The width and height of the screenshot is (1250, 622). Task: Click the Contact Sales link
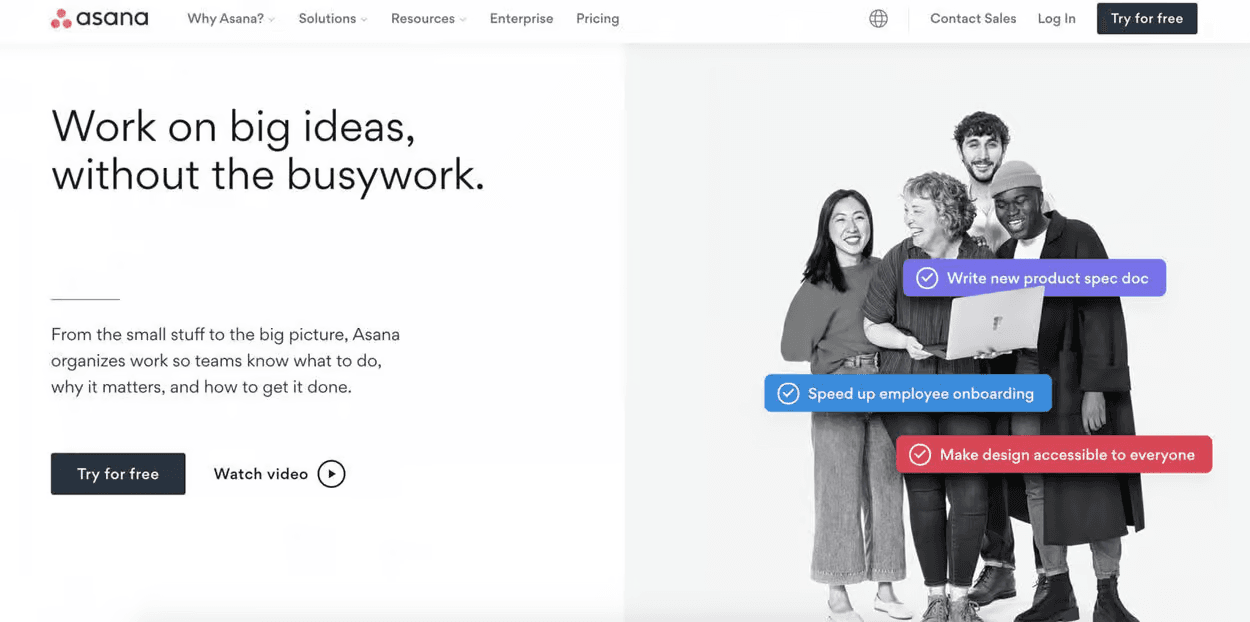pyautogui.click(x=972, y=19)
